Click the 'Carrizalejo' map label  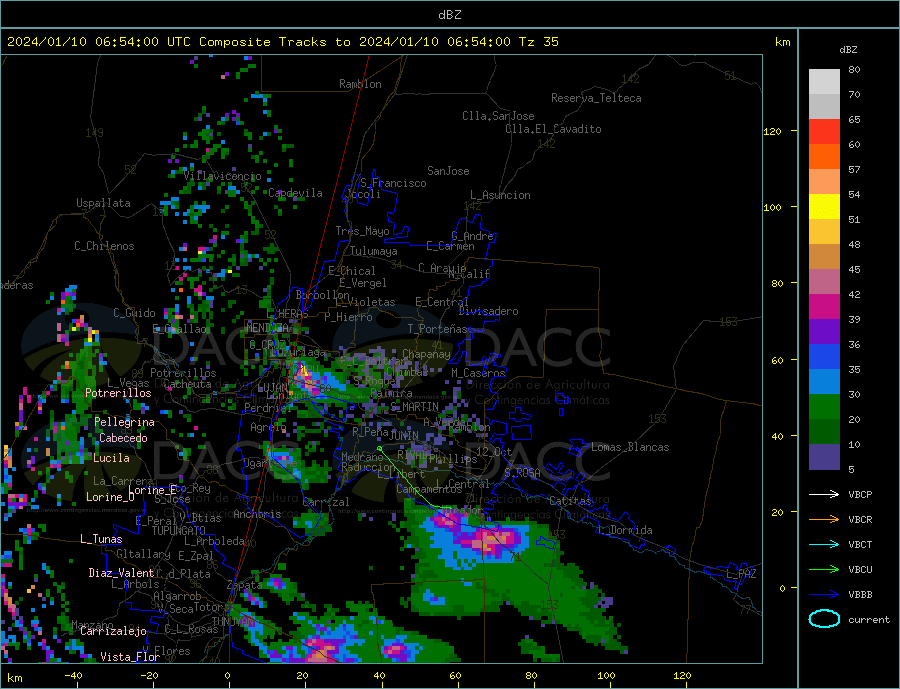tap(113, 631)
